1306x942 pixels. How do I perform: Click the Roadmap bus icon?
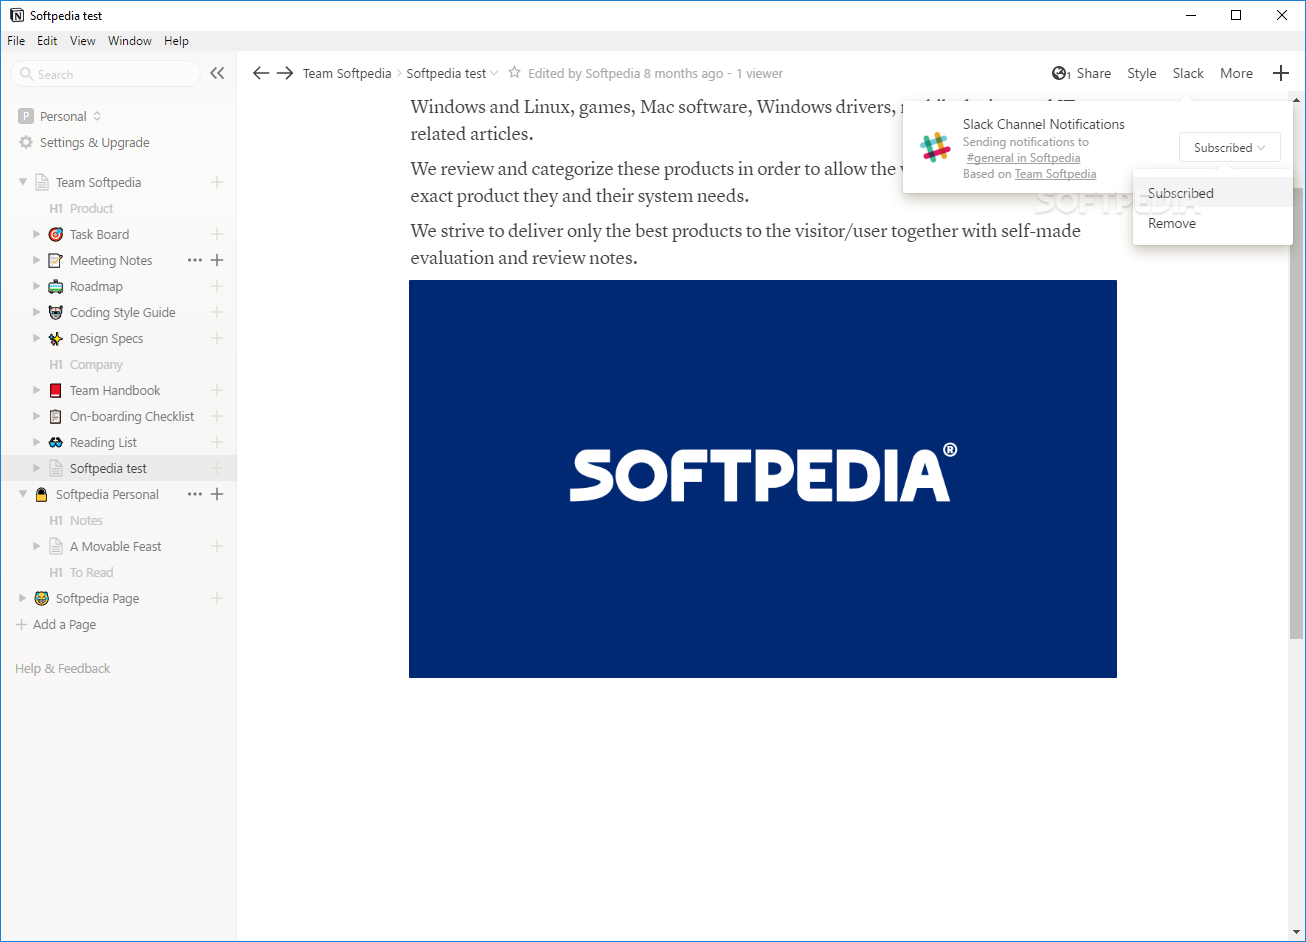(56, 286)
